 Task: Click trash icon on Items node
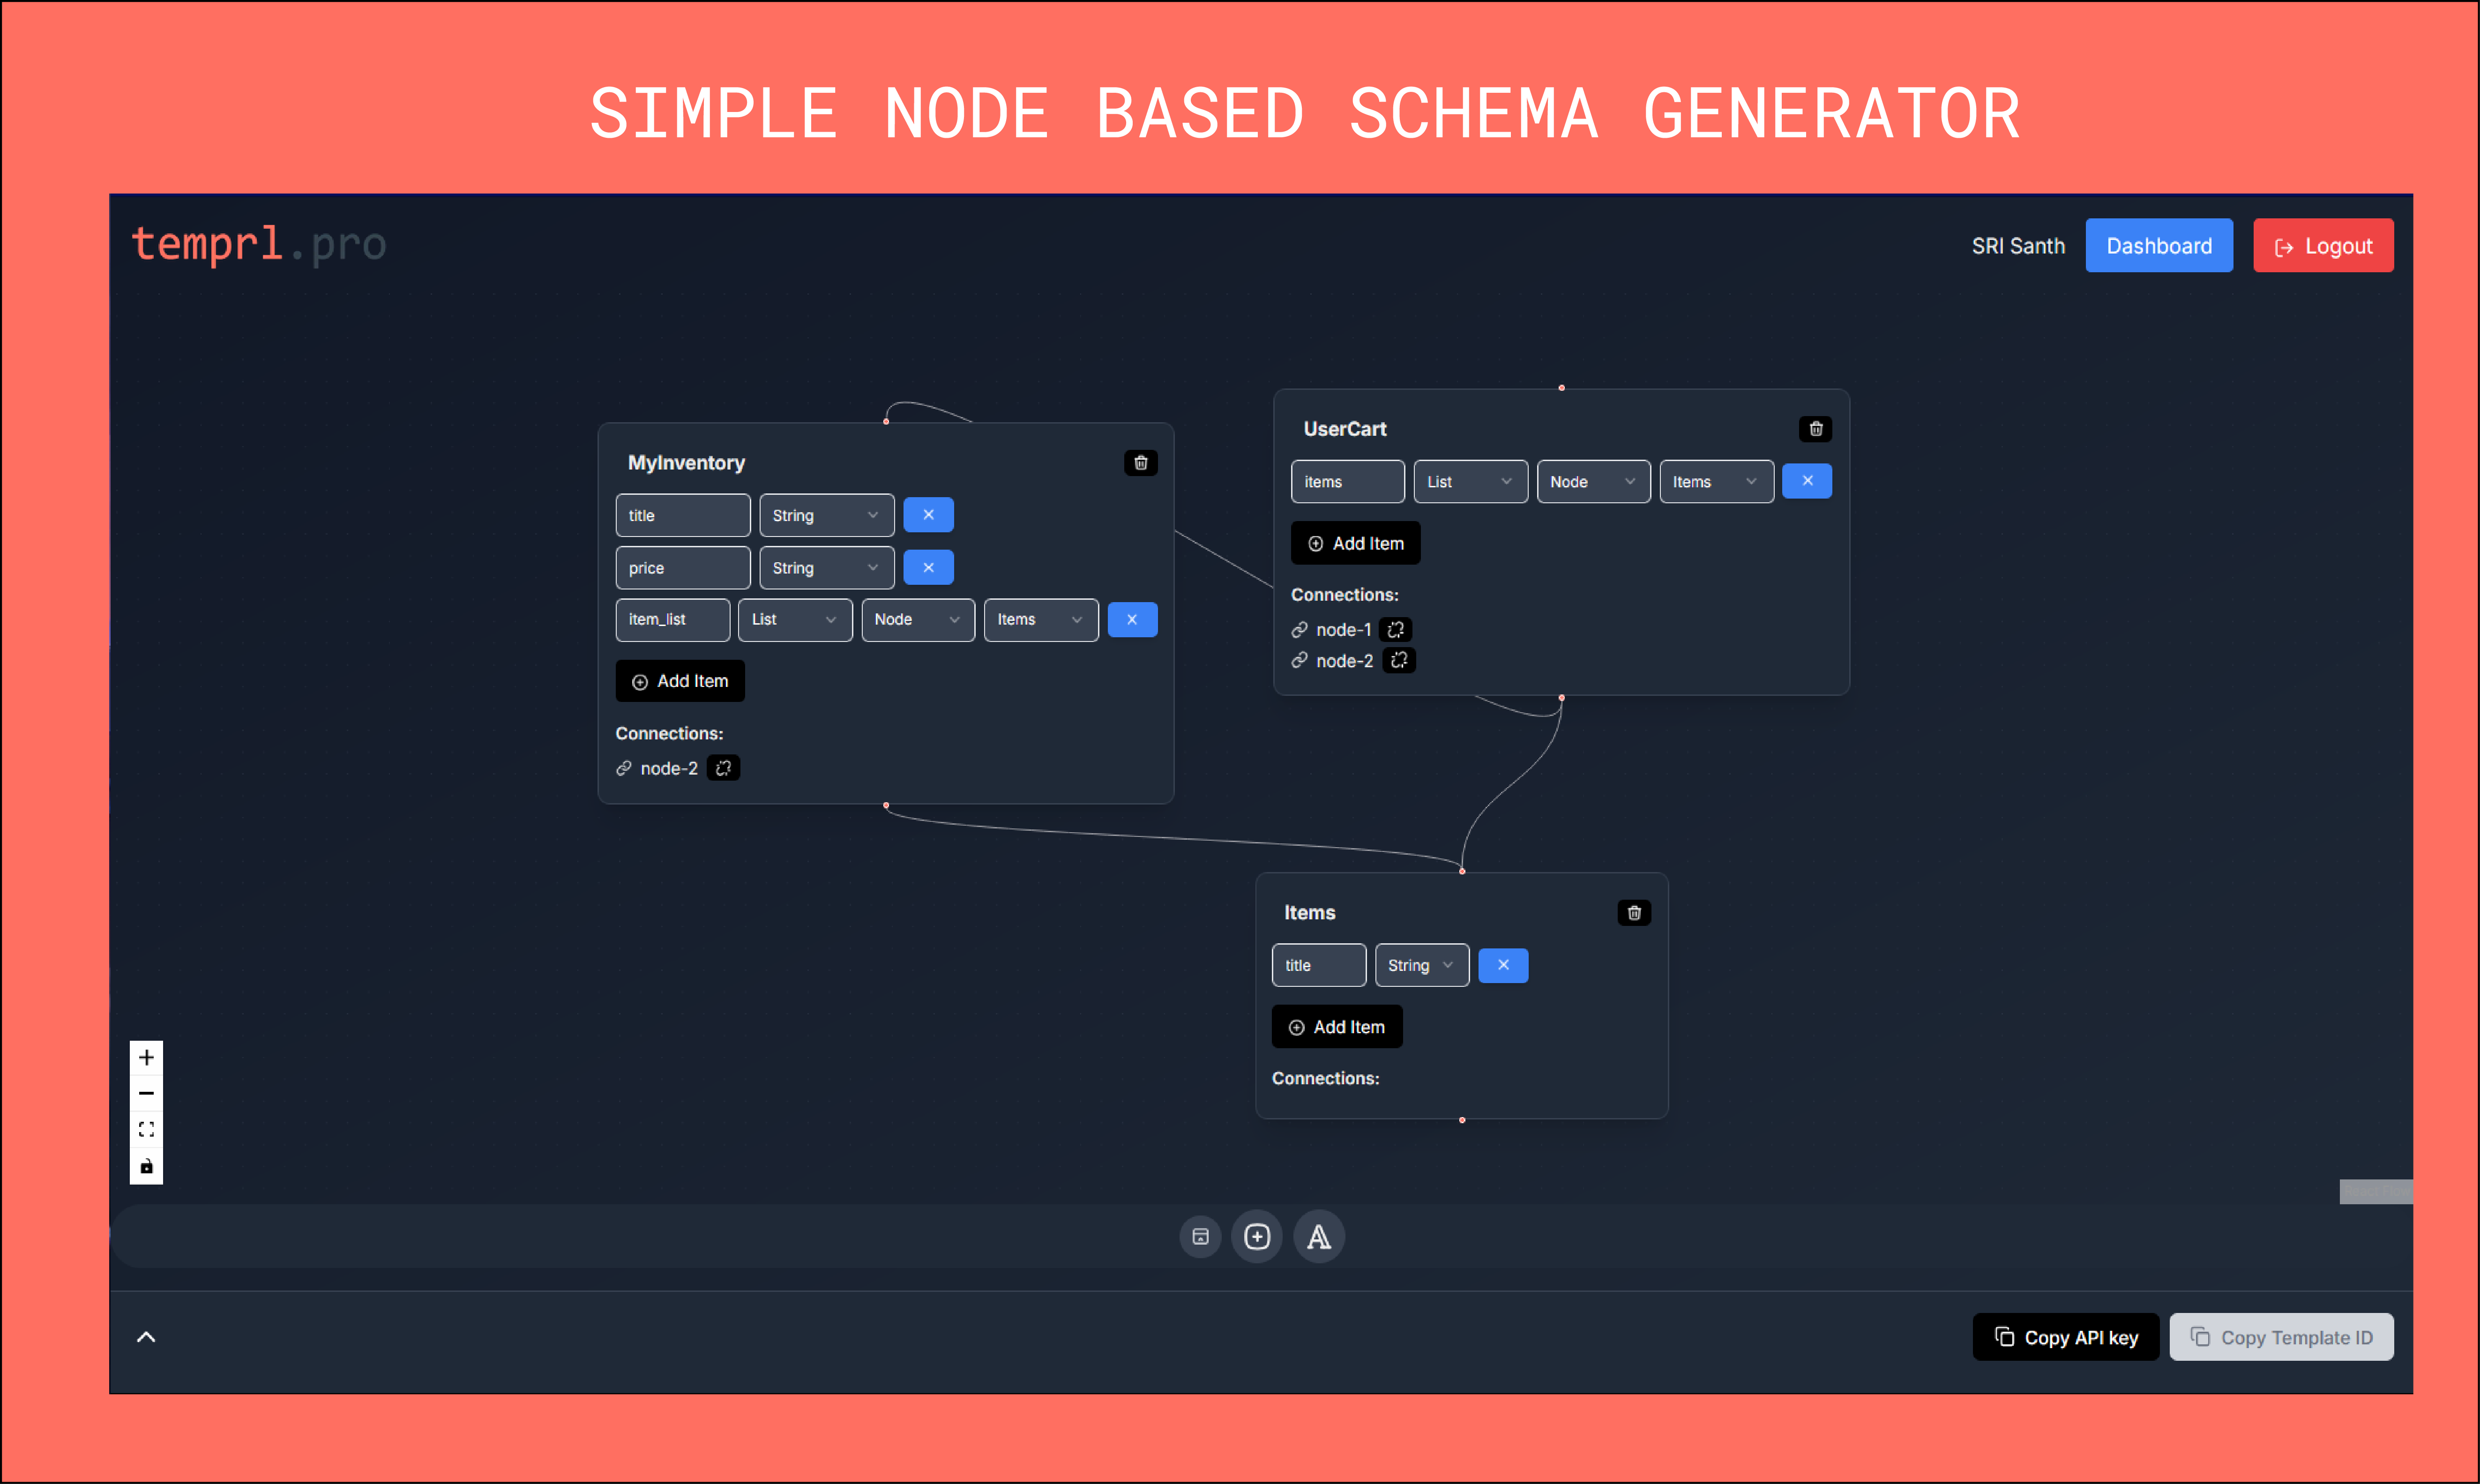(x=1633, y=913)
